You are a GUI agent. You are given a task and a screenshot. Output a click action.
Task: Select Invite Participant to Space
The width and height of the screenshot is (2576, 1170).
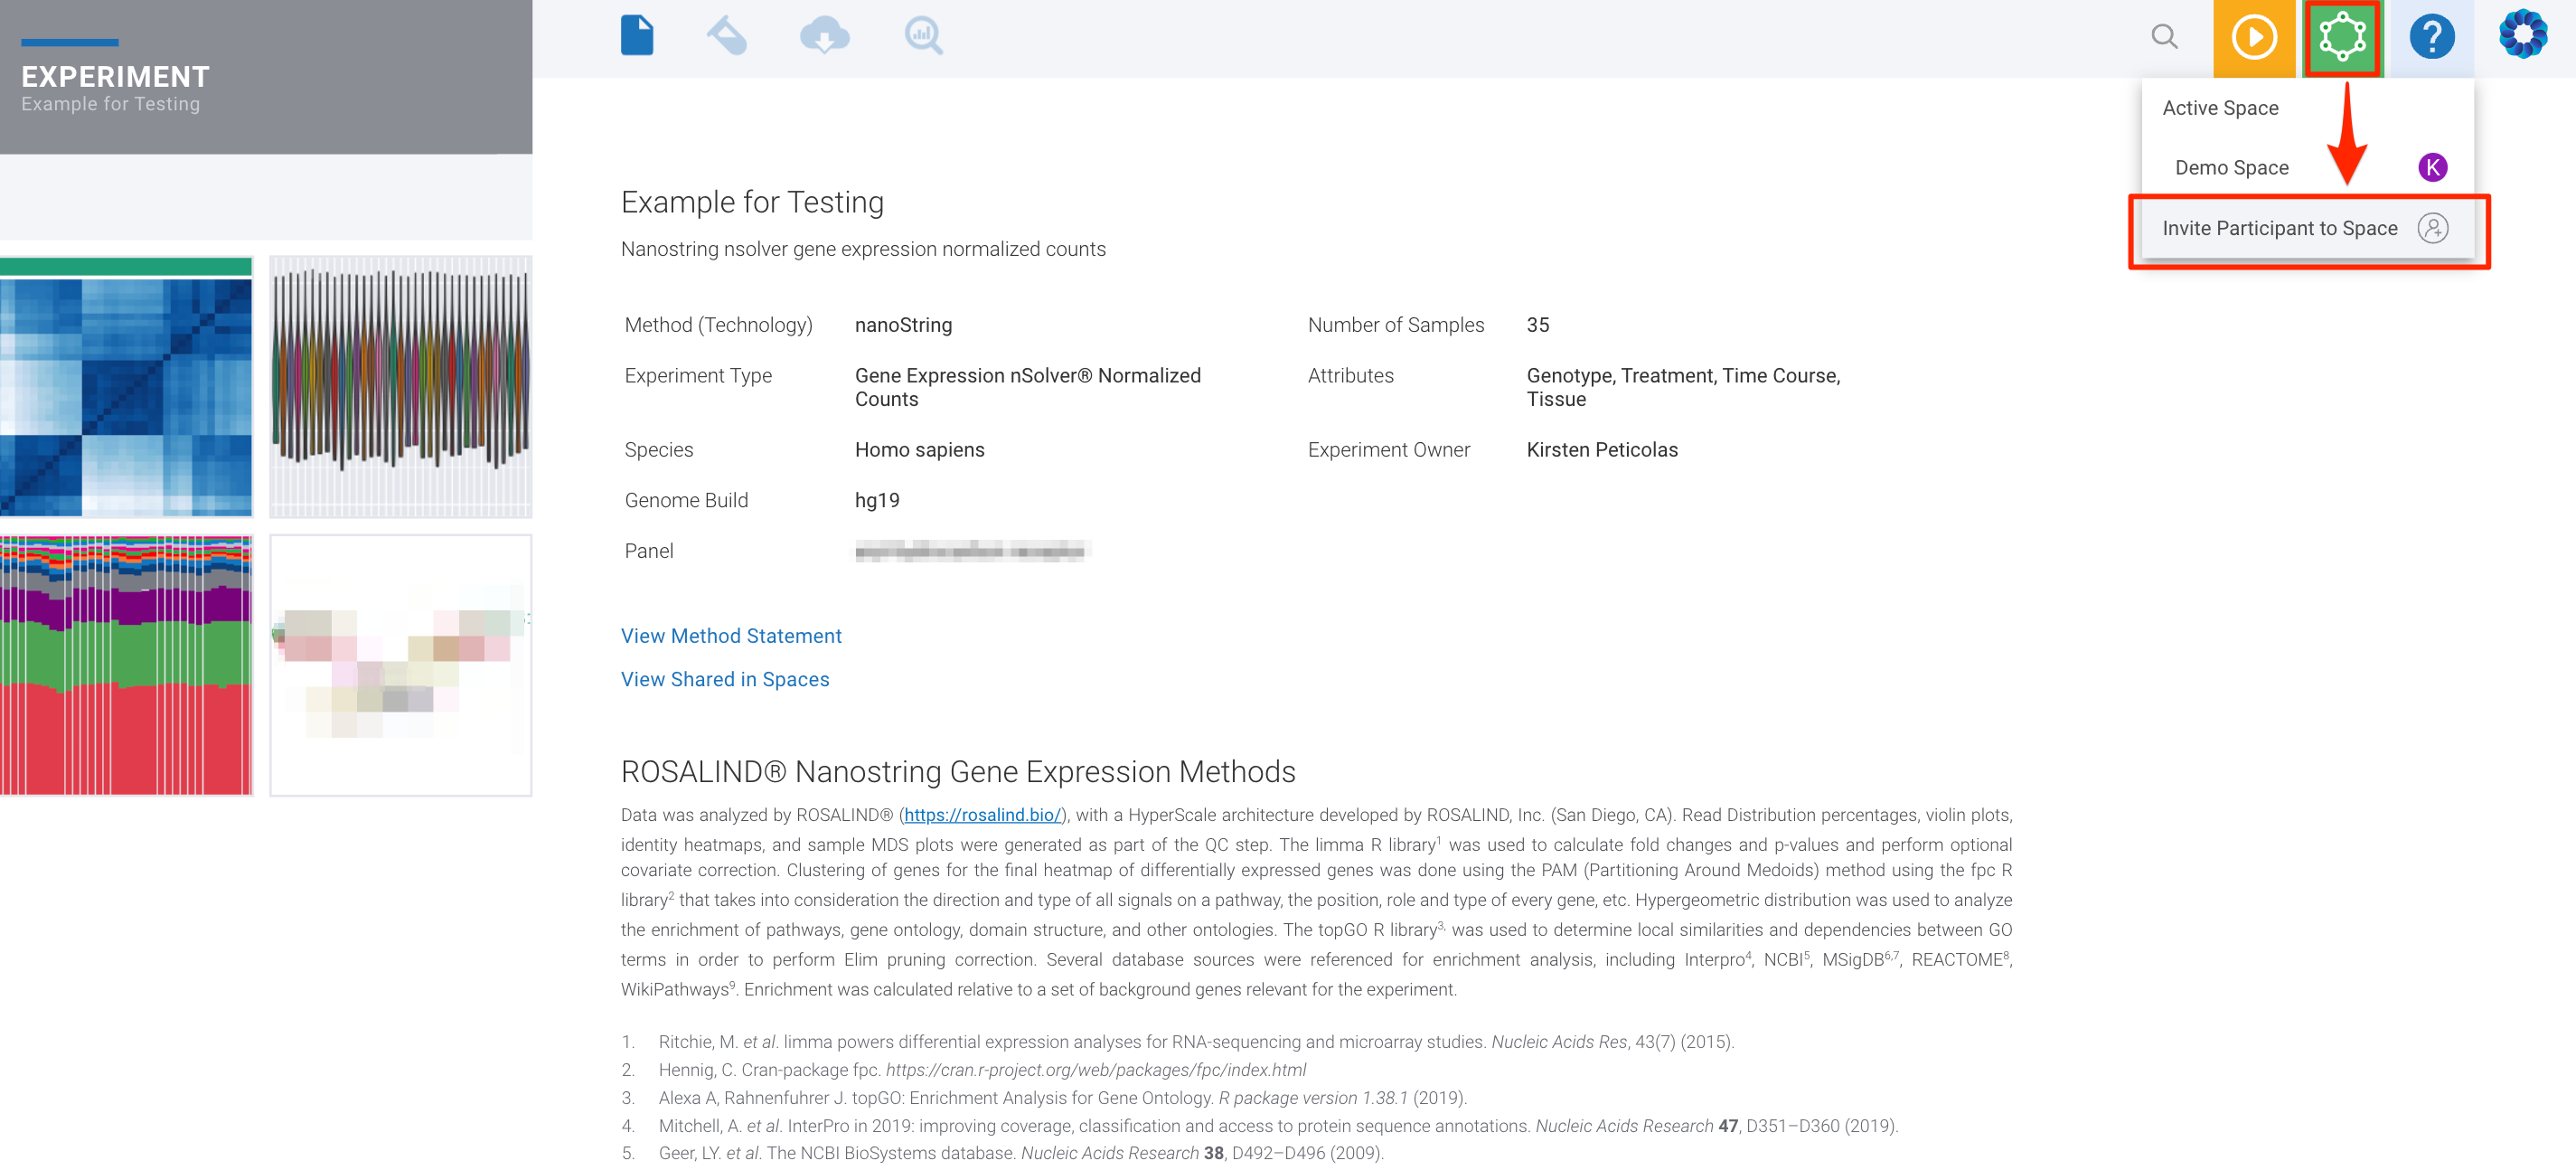point(2279,228)
